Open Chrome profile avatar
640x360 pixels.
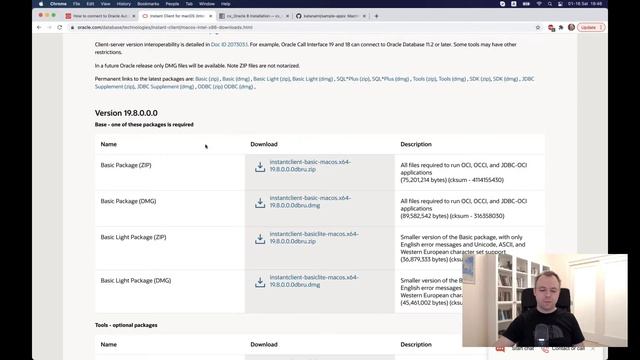pyautogui.click(x=571, y=27)
